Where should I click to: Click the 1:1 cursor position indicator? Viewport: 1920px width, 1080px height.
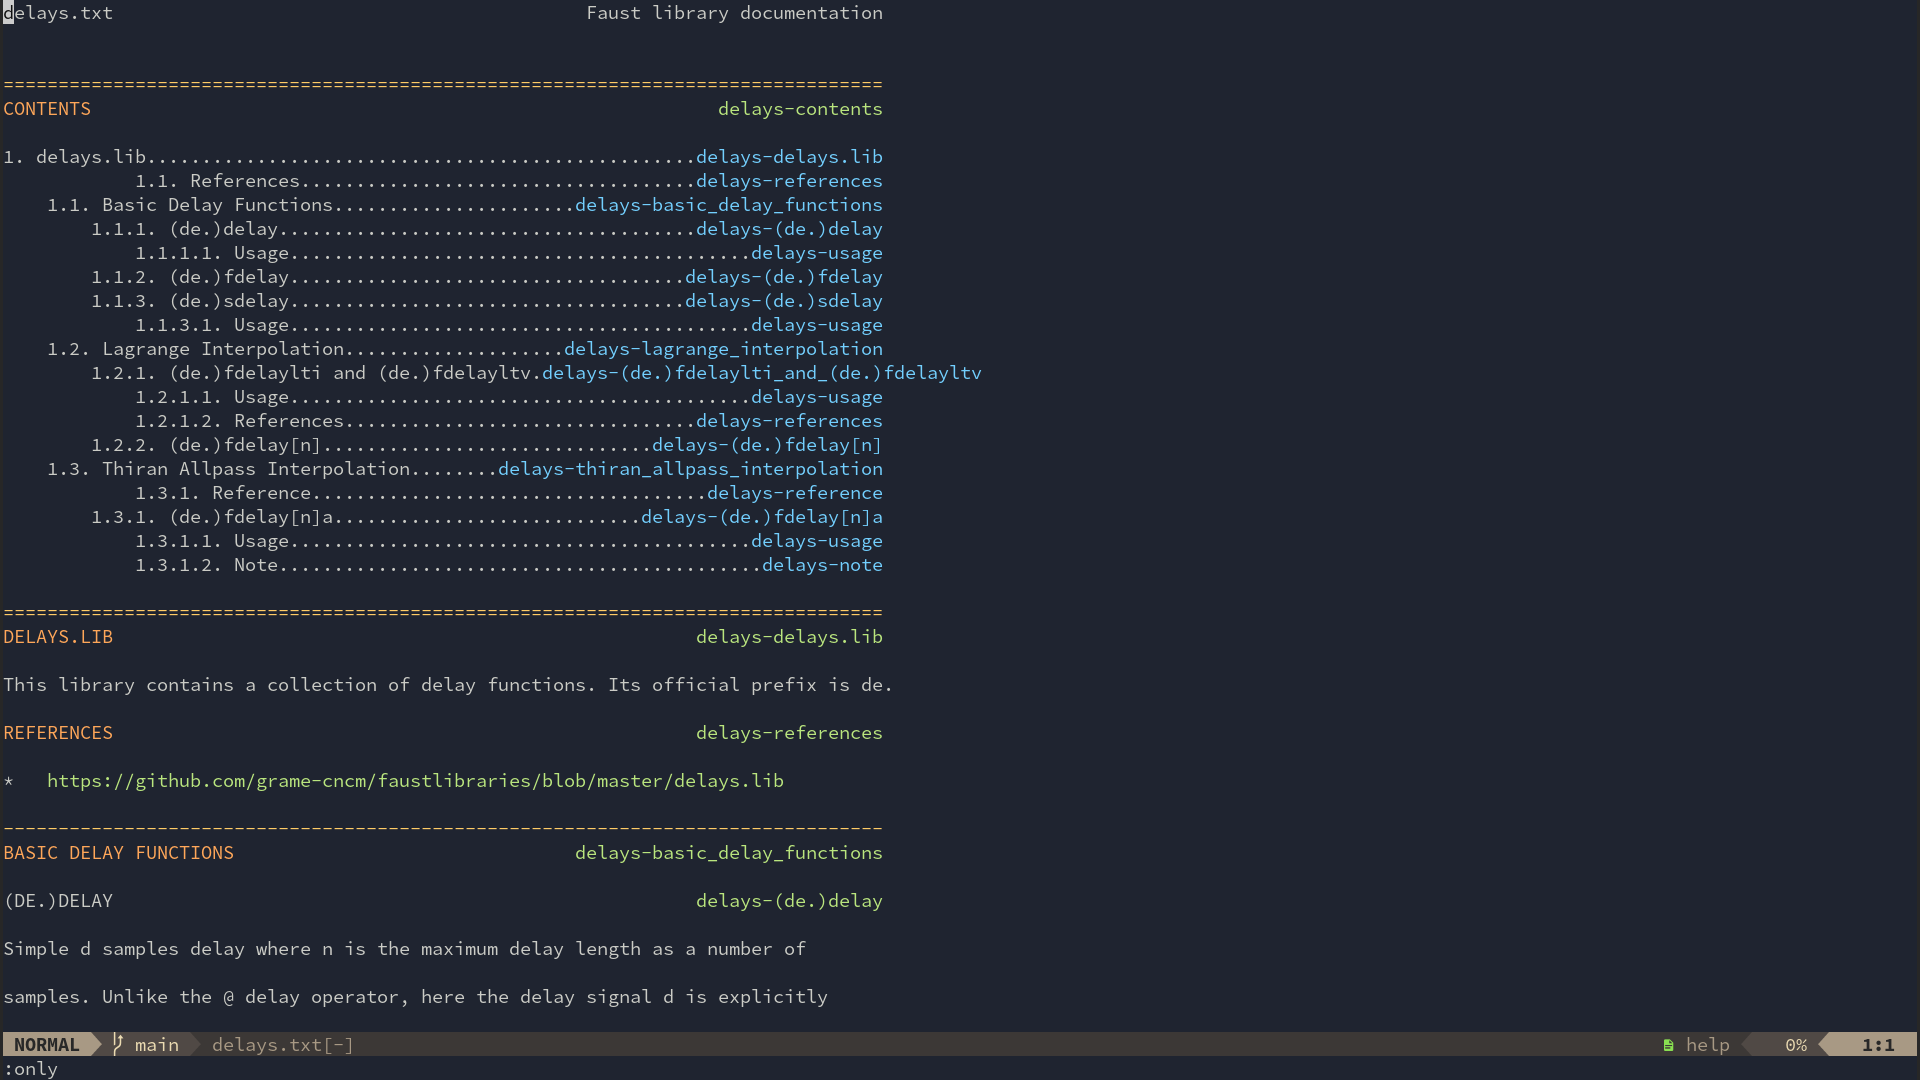coord(1877,1045)
